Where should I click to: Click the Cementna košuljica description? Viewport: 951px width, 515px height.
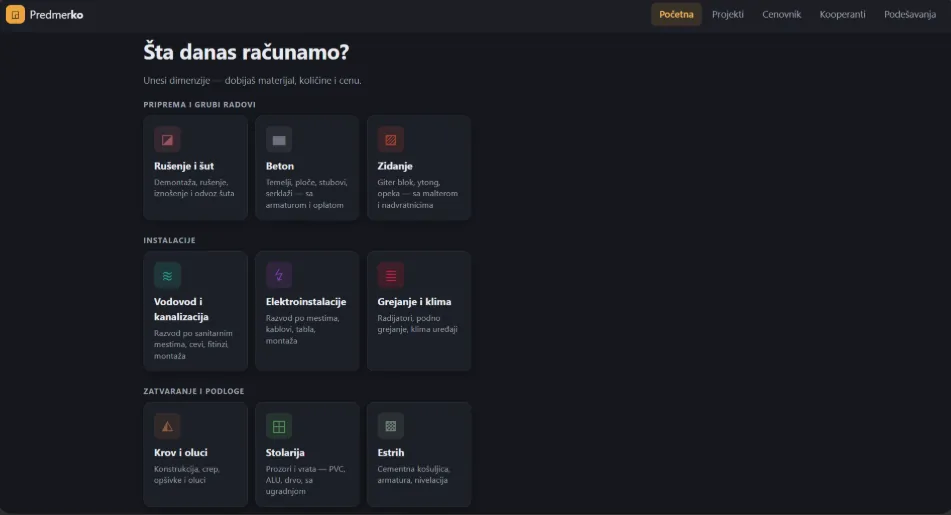tap(414, 474)
